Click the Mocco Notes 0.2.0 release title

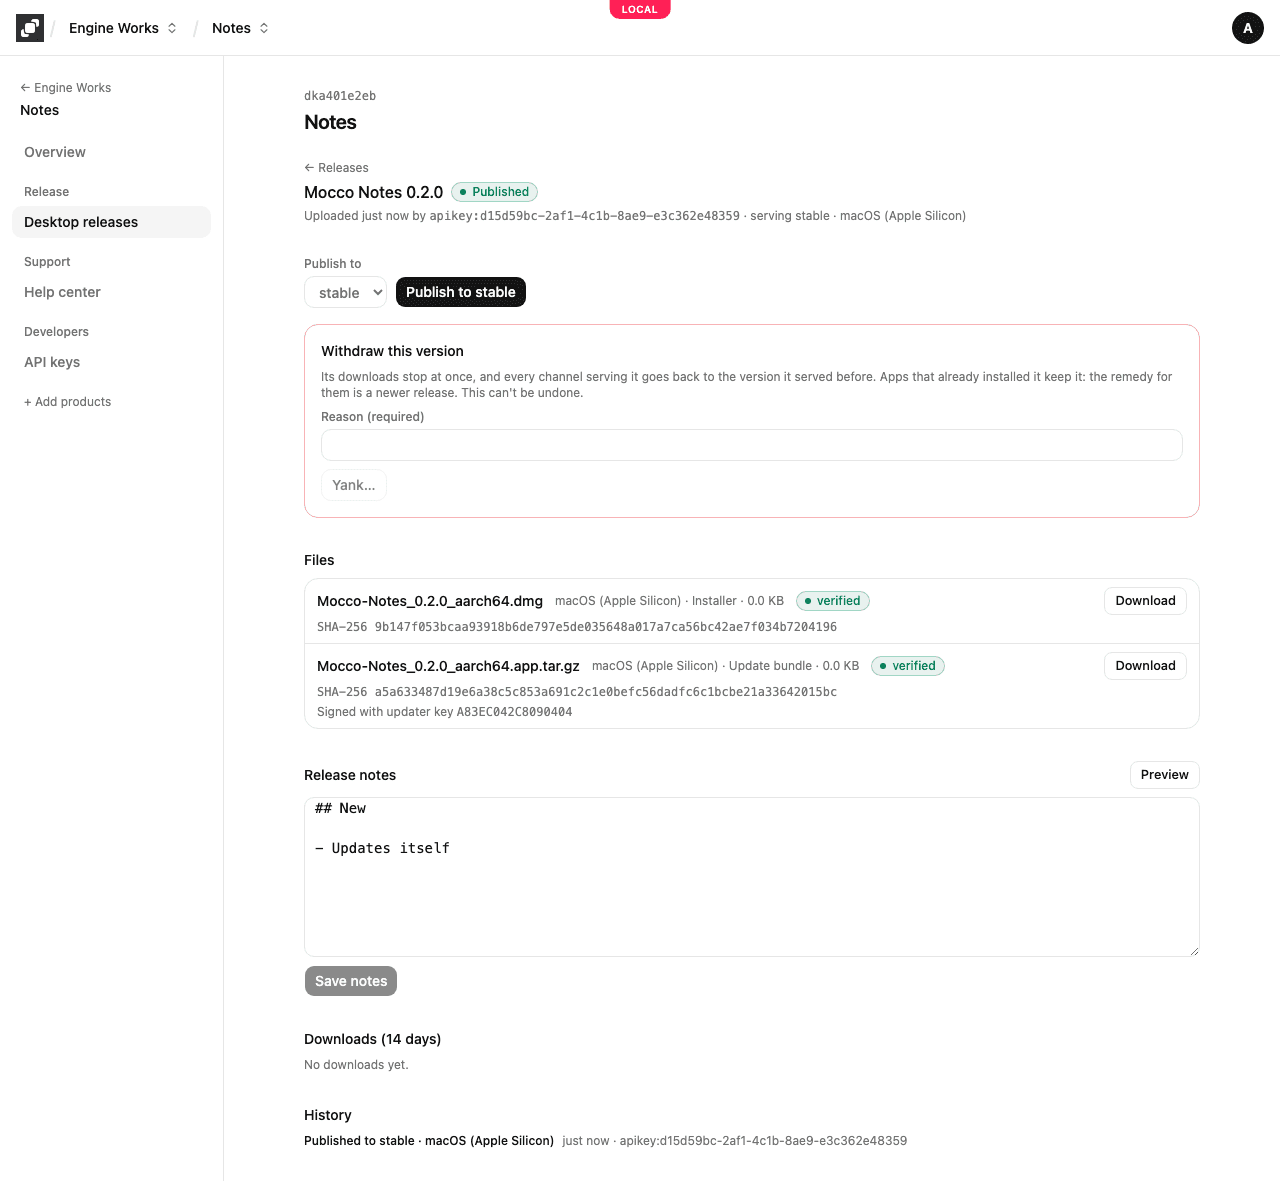[373, 192]
